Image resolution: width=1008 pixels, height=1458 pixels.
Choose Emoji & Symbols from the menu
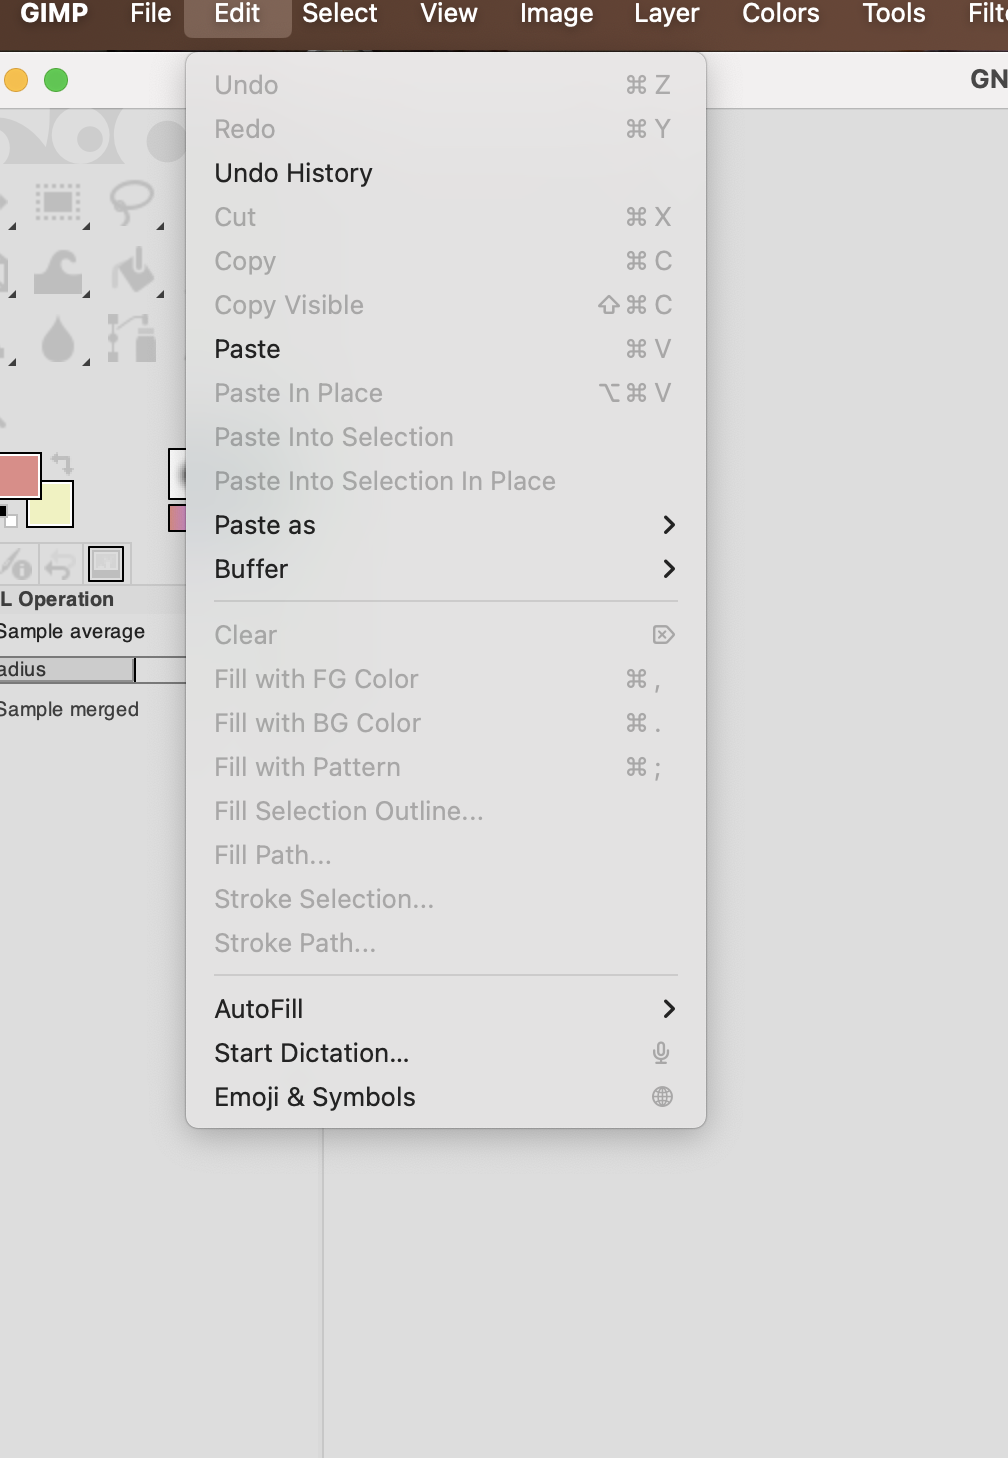[314, 1096]
